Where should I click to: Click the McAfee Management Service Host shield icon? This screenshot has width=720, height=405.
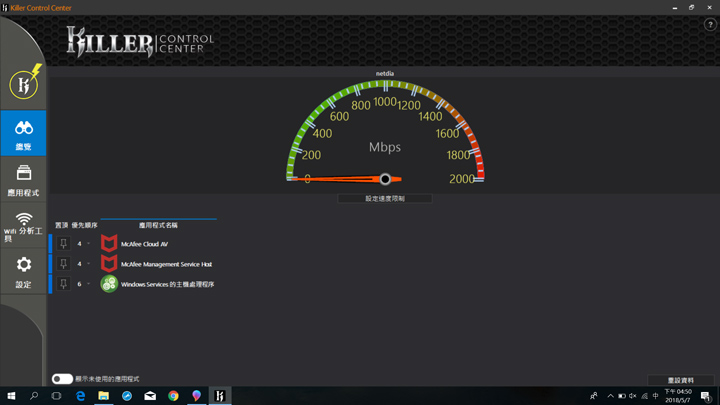pyautogui.click(x=109, y=264)
